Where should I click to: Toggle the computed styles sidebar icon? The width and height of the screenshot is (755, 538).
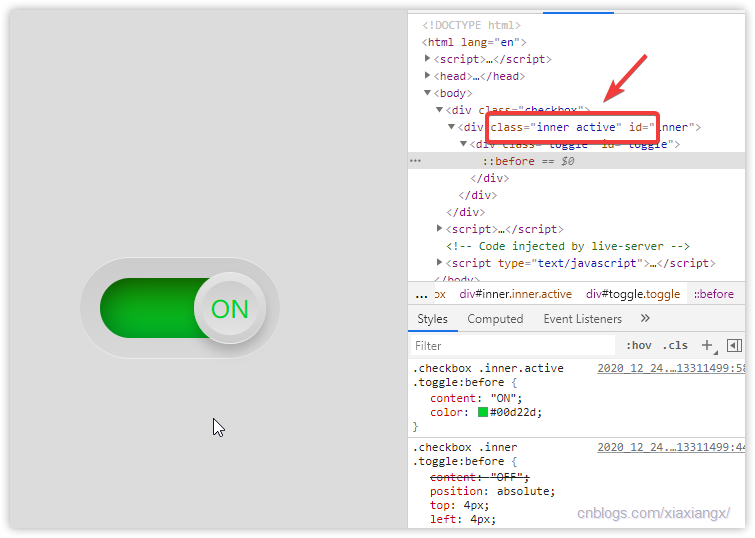coord(734,345)
